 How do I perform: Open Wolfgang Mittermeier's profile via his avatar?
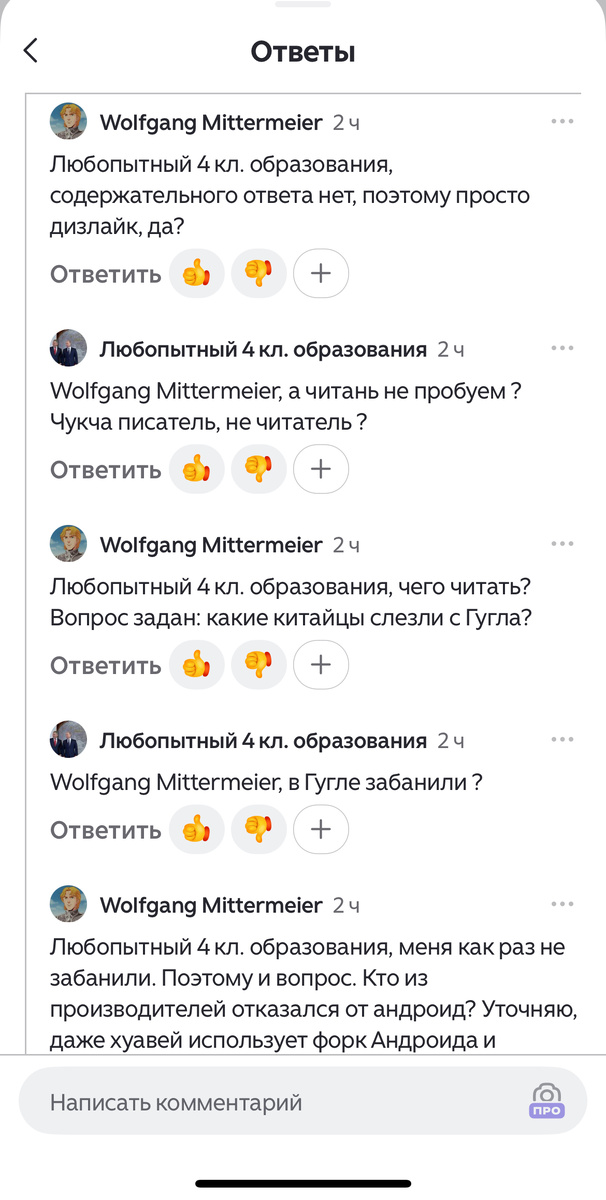pos(66,120)
